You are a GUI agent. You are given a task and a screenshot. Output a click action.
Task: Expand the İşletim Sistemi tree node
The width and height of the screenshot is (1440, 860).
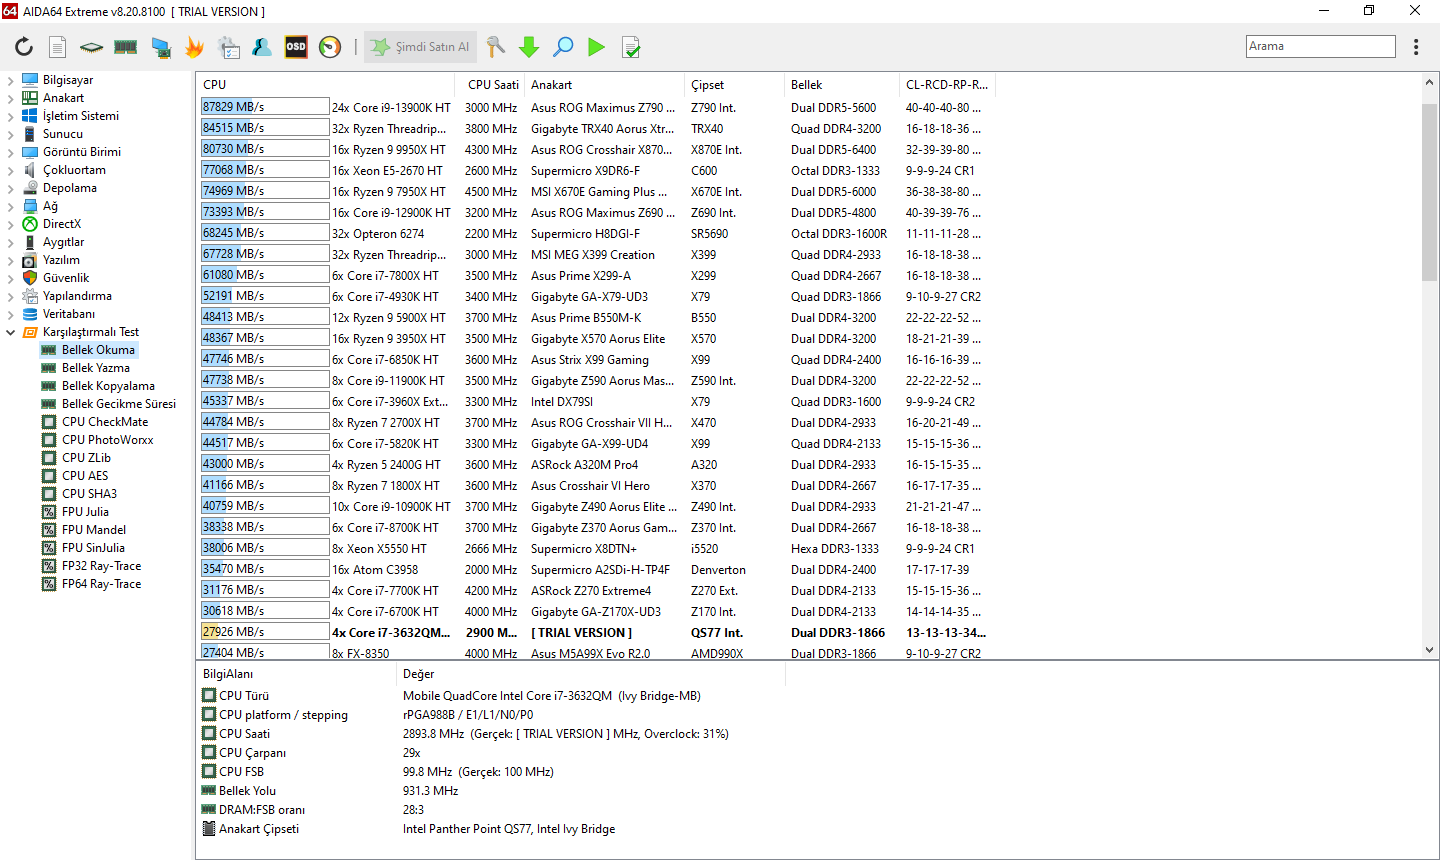(11, 116)
